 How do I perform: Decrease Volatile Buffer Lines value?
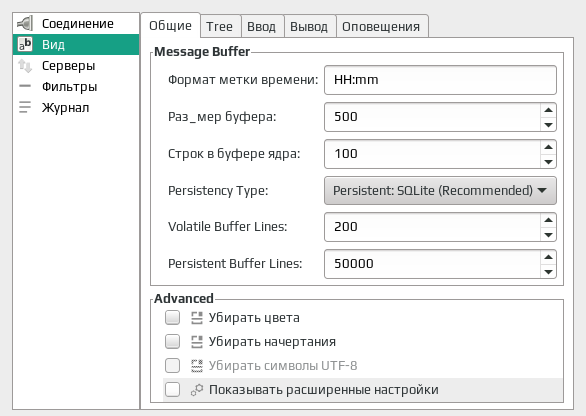(548, 234)
